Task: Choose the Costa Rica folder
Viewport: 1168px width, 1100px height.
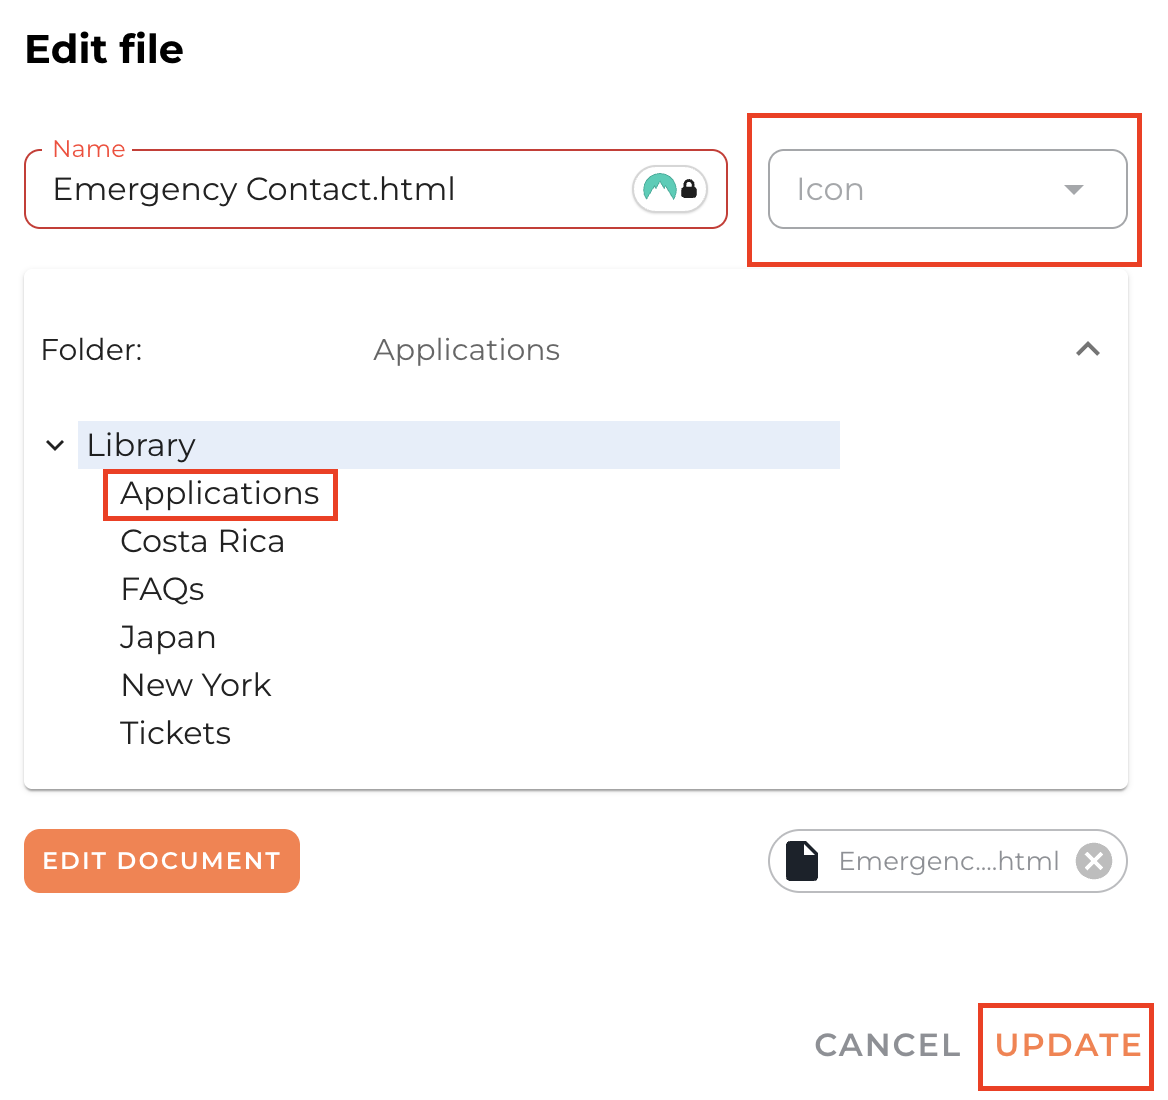Action: click(203, 541)
